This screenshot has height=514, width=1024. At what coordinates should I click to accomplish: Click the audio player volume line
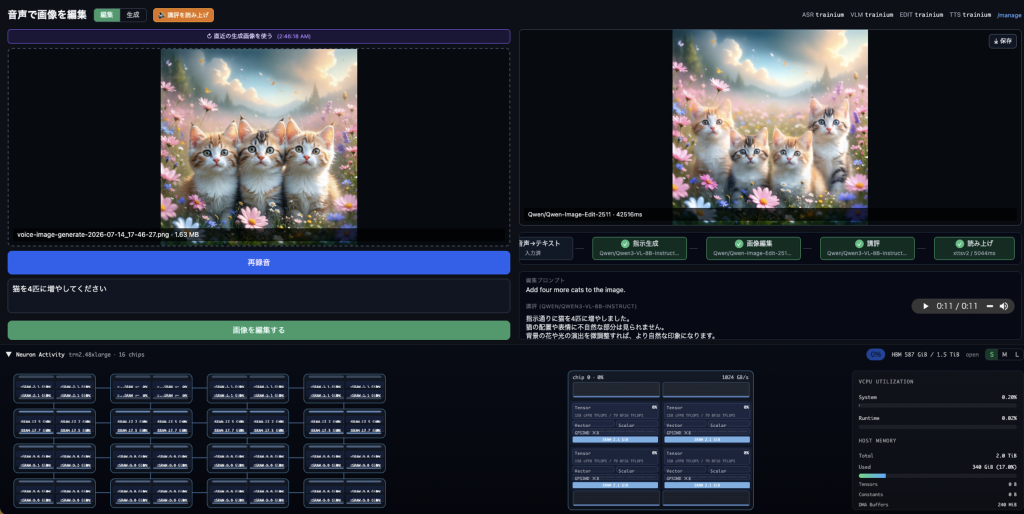[989, 306]
